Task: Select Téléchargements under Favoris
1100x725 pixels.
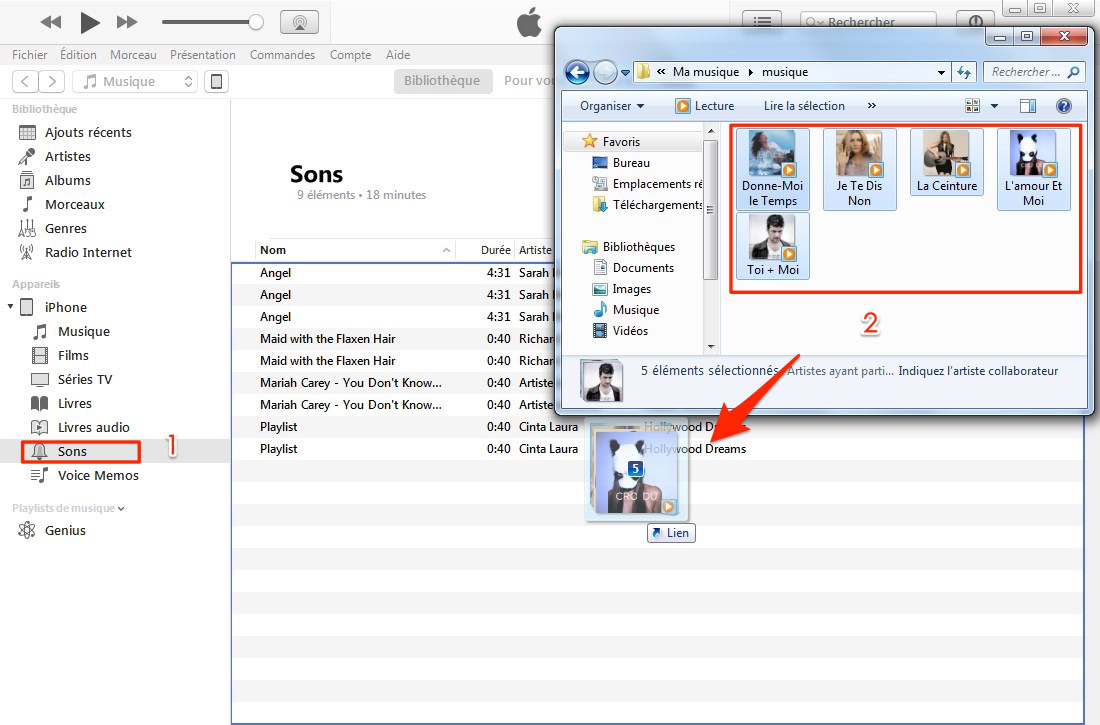Action: point(647,205)
